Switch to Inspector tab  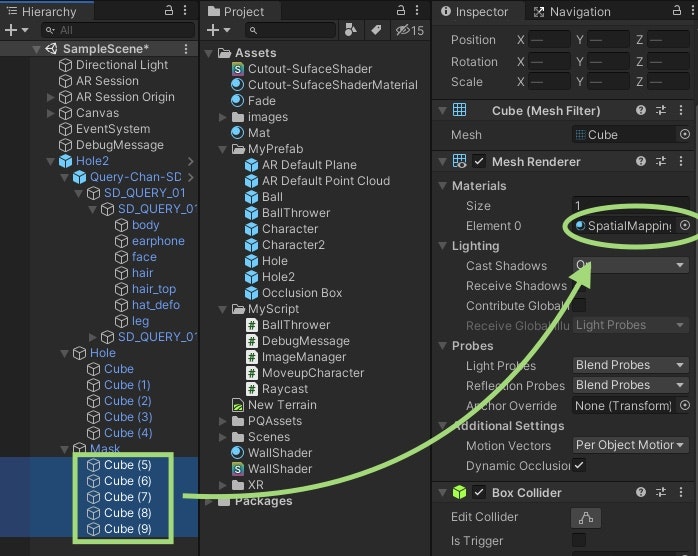coord(475,12)
